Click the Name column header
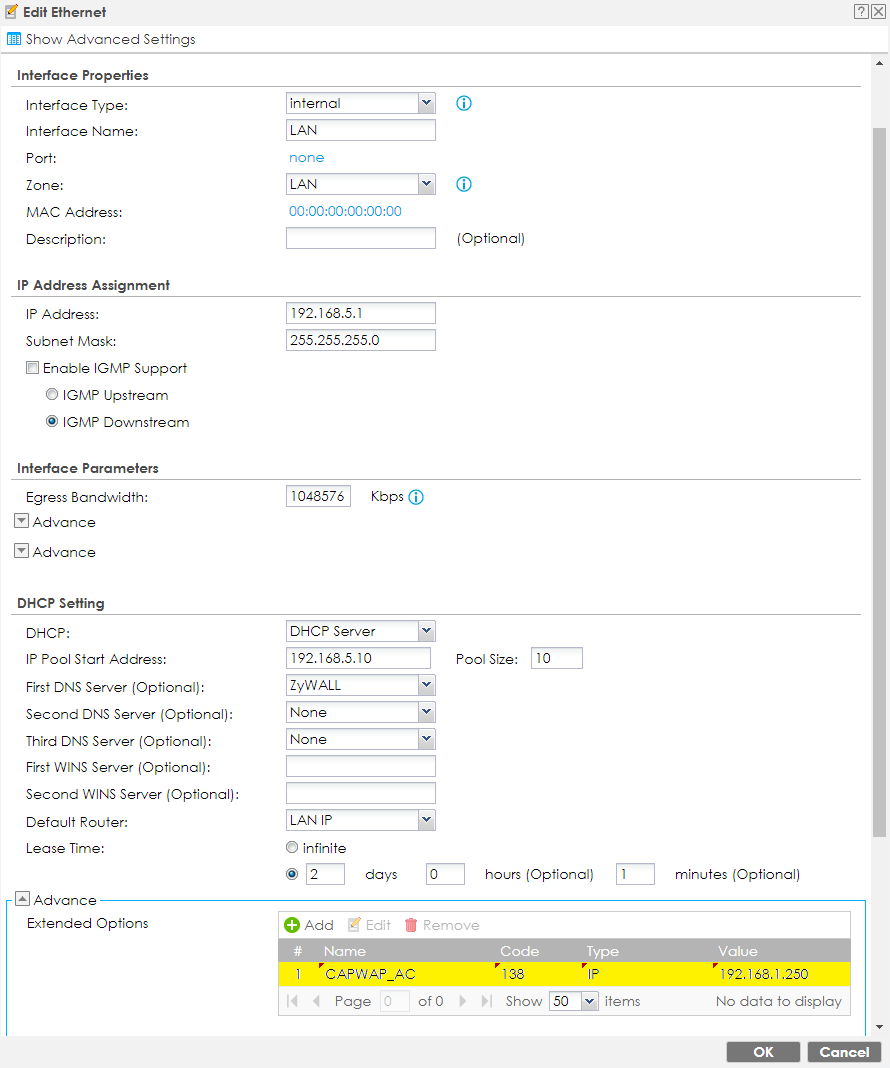This screenshot has height=1068, width=890. click(x=345, y=951)
